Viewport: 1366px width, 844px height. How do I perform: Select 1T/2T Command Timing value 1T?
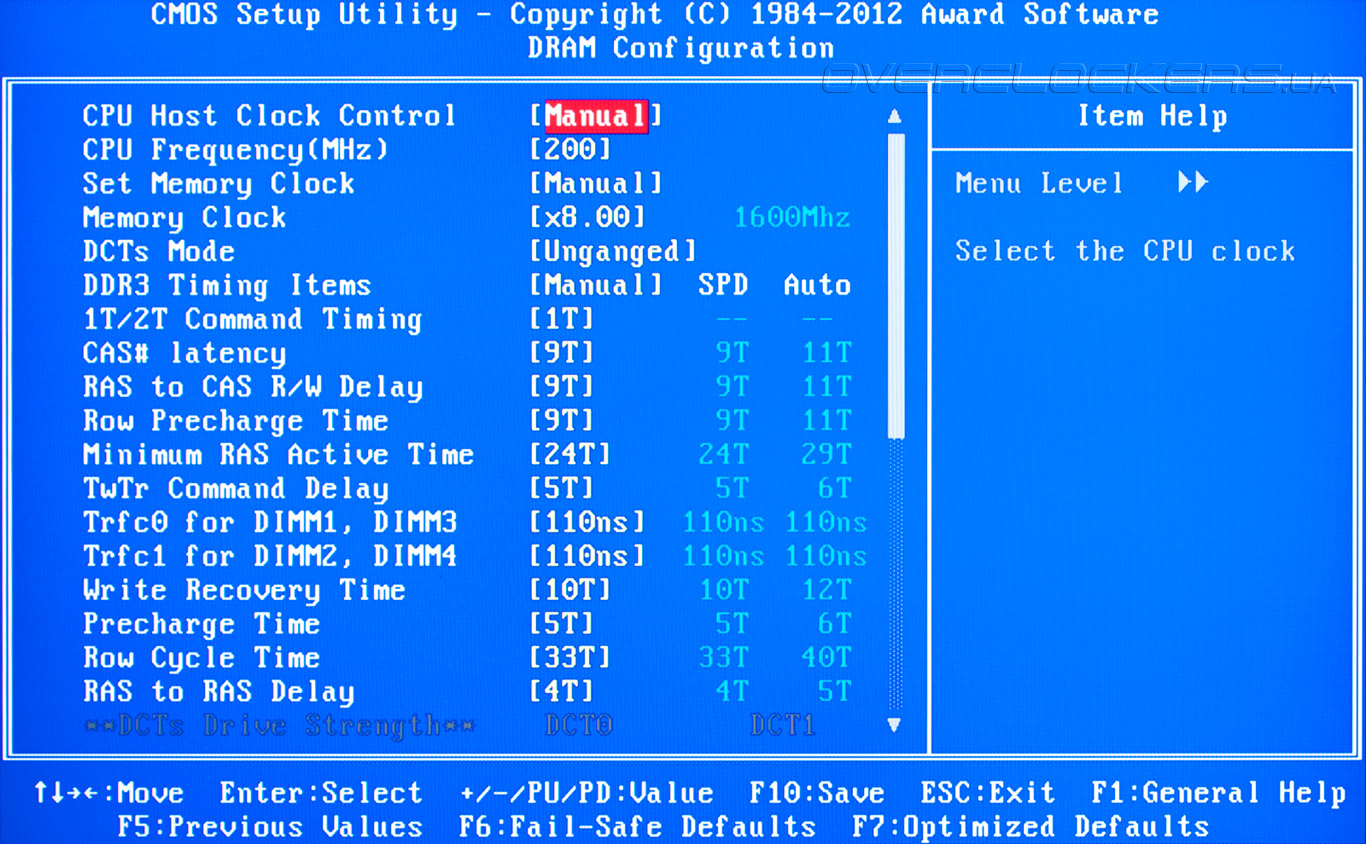point(562,320)
